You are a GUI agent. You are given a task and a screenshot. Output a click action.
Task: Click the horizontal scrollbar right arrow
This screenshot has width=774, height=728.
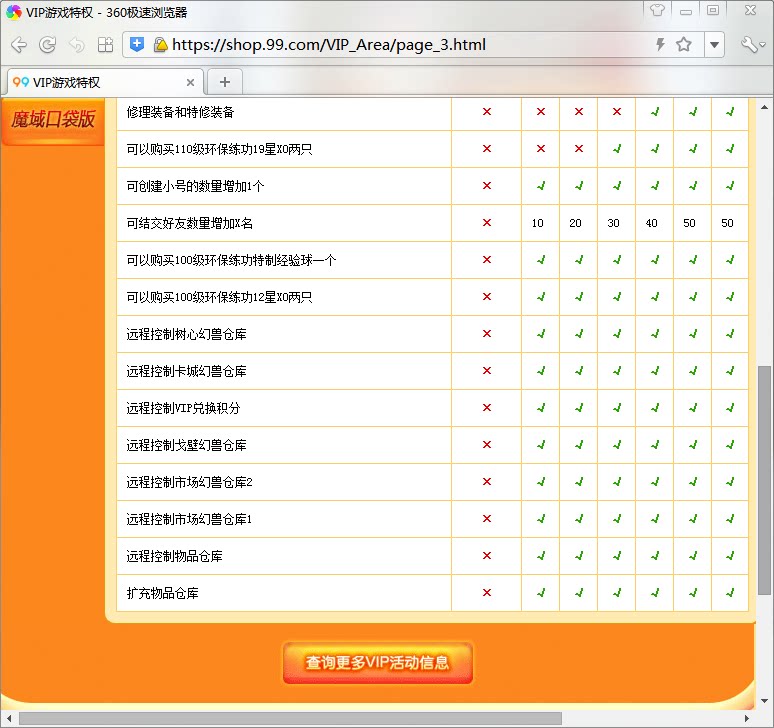click(x=746, y=719)
